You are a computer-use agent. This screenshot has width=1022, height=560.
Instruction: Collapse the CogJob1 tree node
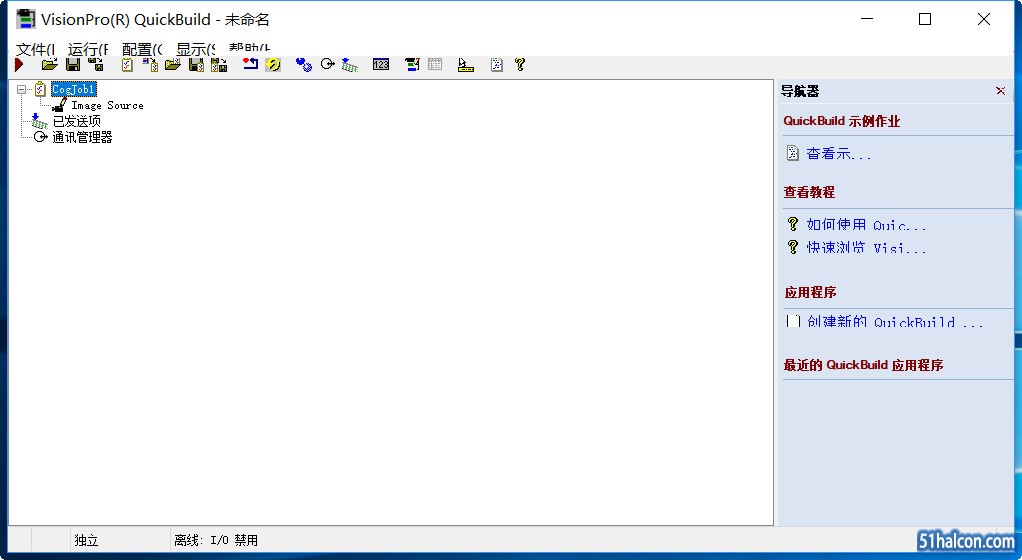click(x=22, y=89)
